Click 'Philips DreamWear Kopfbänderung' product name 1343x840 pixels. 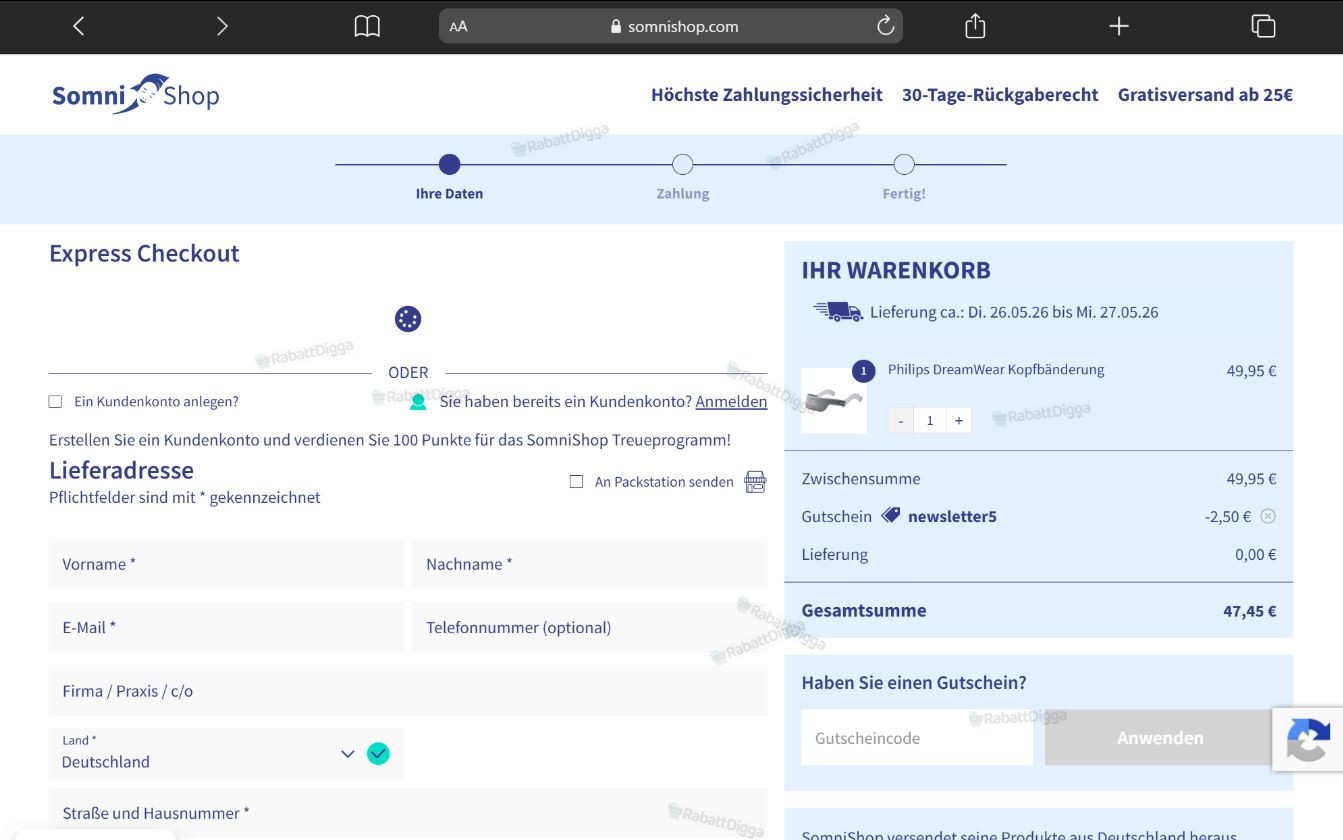996,370
